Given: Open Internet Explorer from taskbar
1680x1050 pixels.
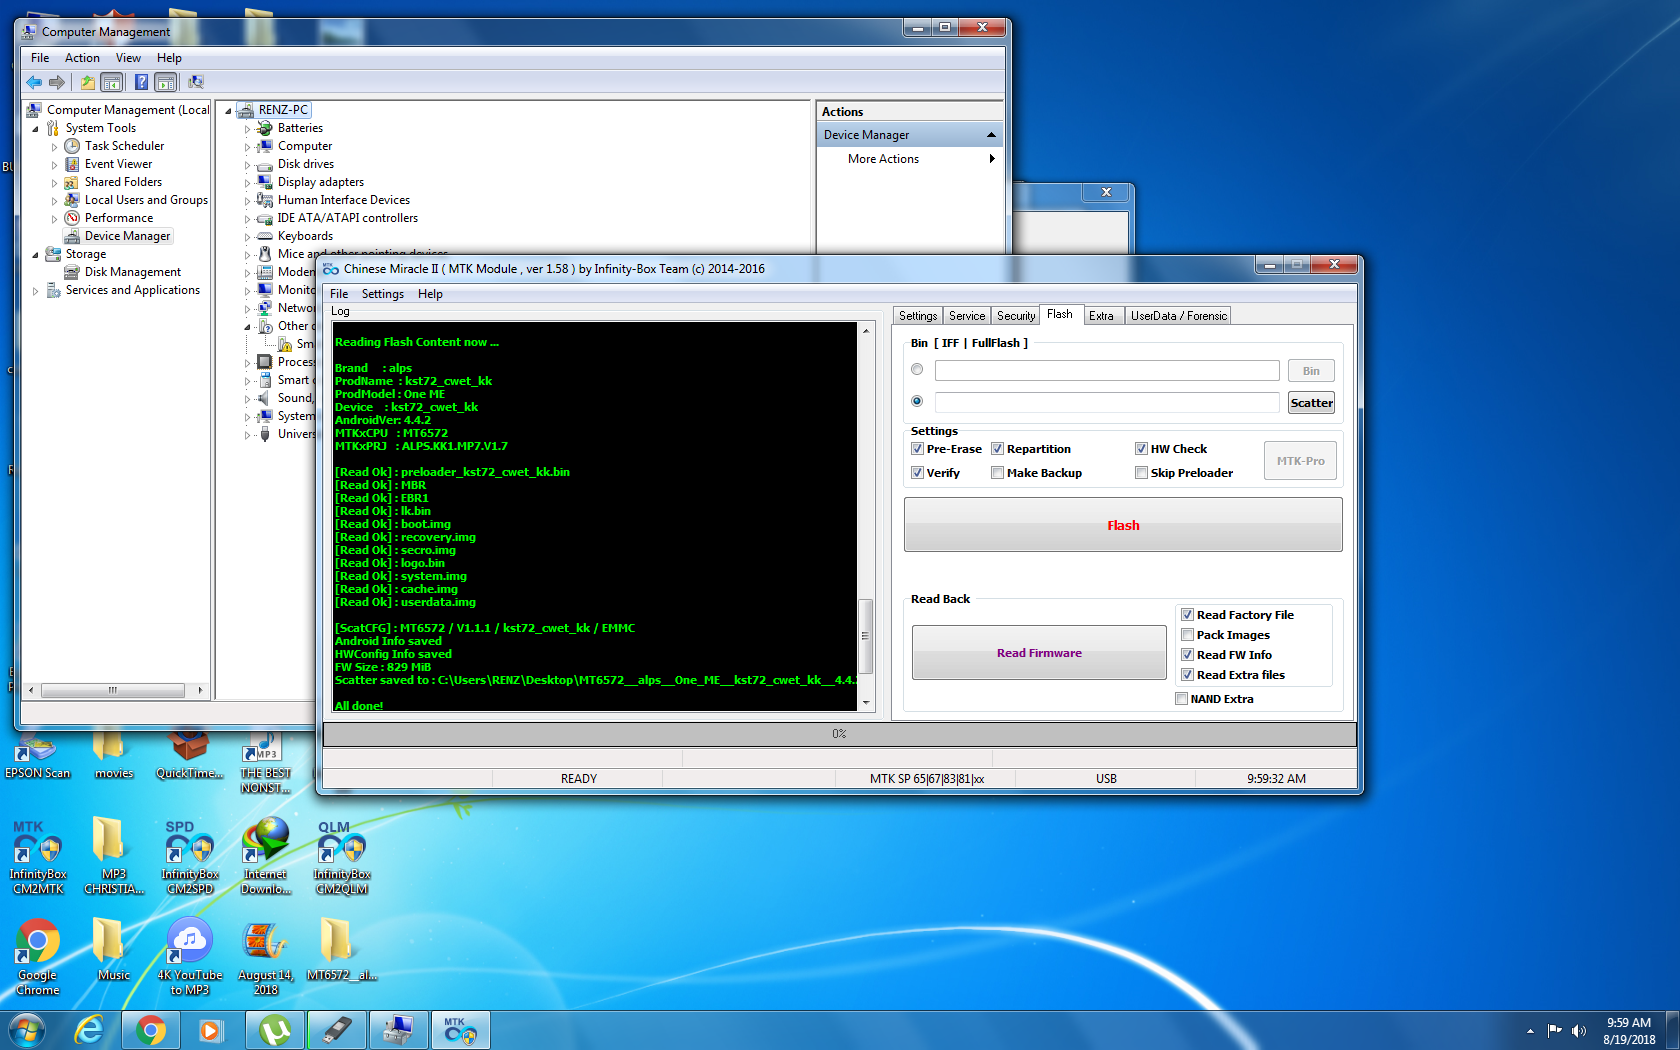Looking at the screenshot, I should 89,1030.
